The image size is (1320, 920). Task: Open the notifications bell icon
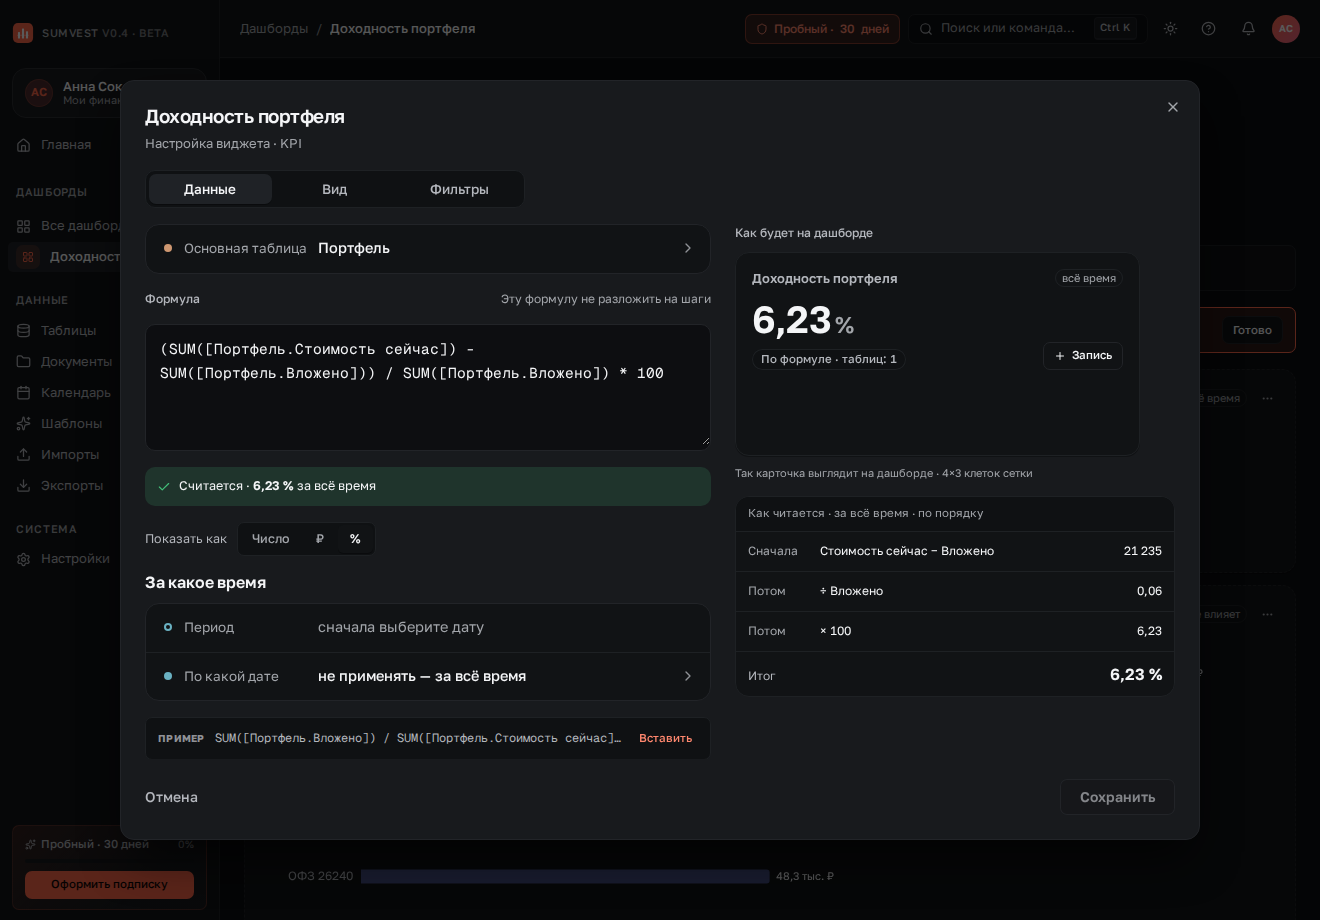(1248, 28)
